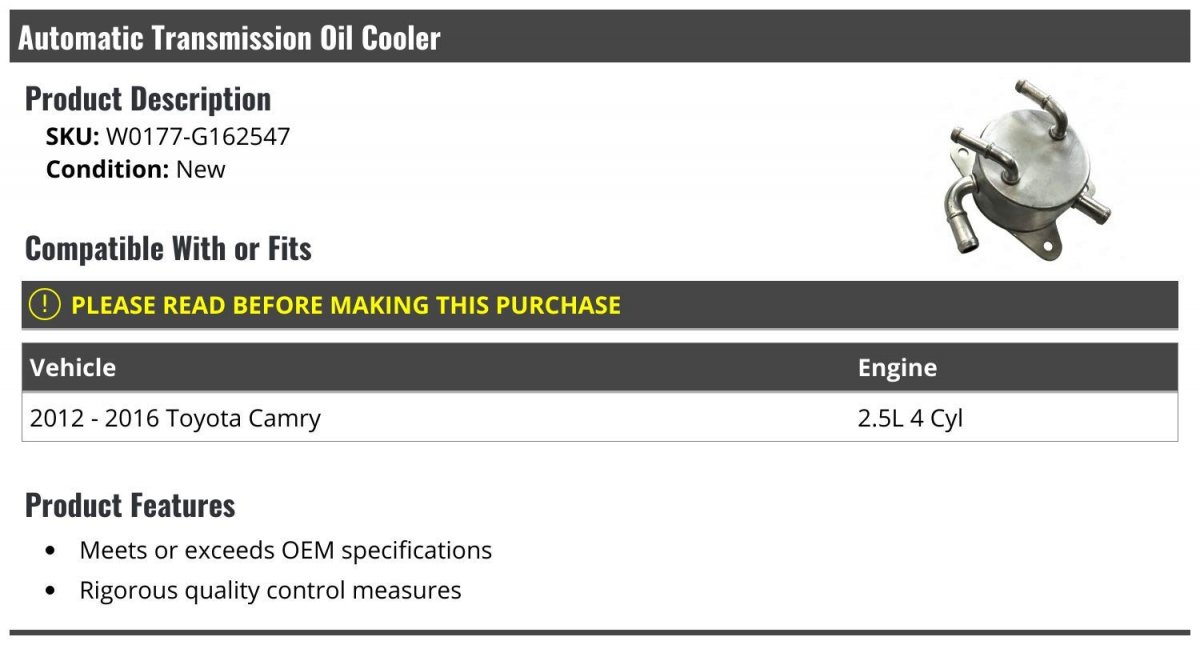Viewport: 1200px width, 645px height.
Task: Click the Compatible With or Fits heading
Action: point(168,248)
